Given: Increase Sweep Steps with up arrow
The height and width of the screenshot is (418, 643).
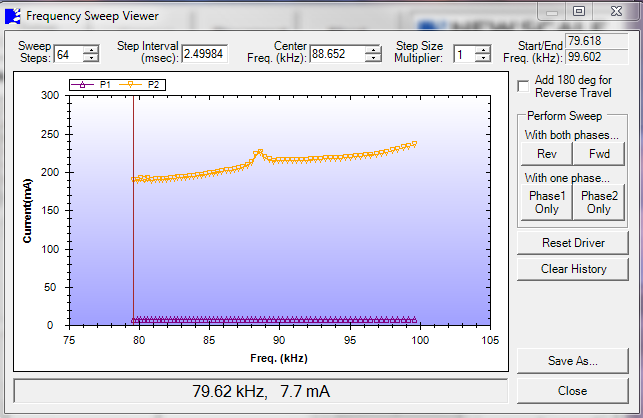Looking at the screenshot, I should pos(91,49).
